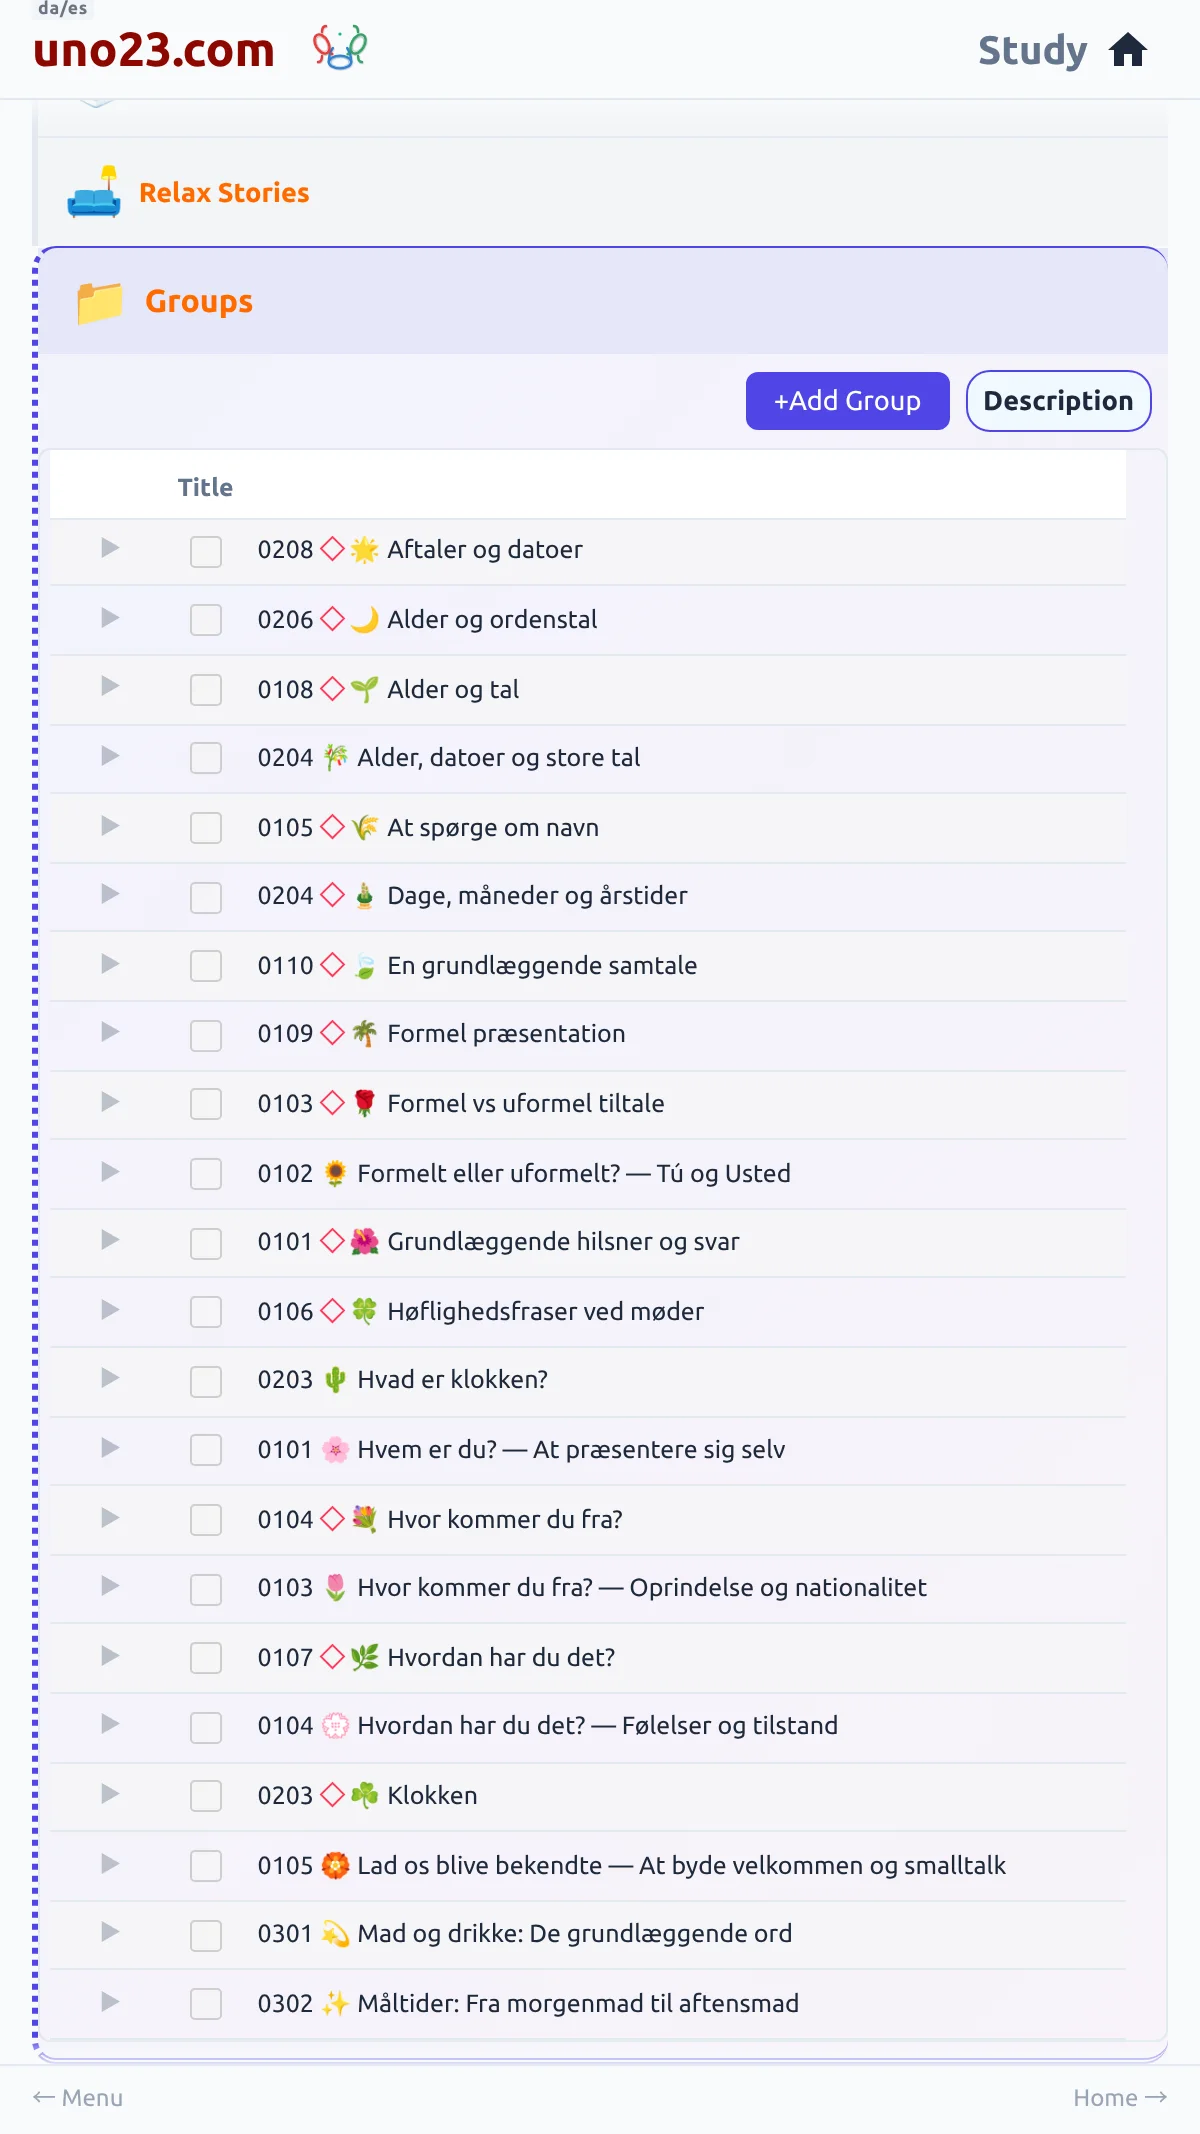
Task: Go to the Home link in footer
Action: (x=1120, y=2098)
